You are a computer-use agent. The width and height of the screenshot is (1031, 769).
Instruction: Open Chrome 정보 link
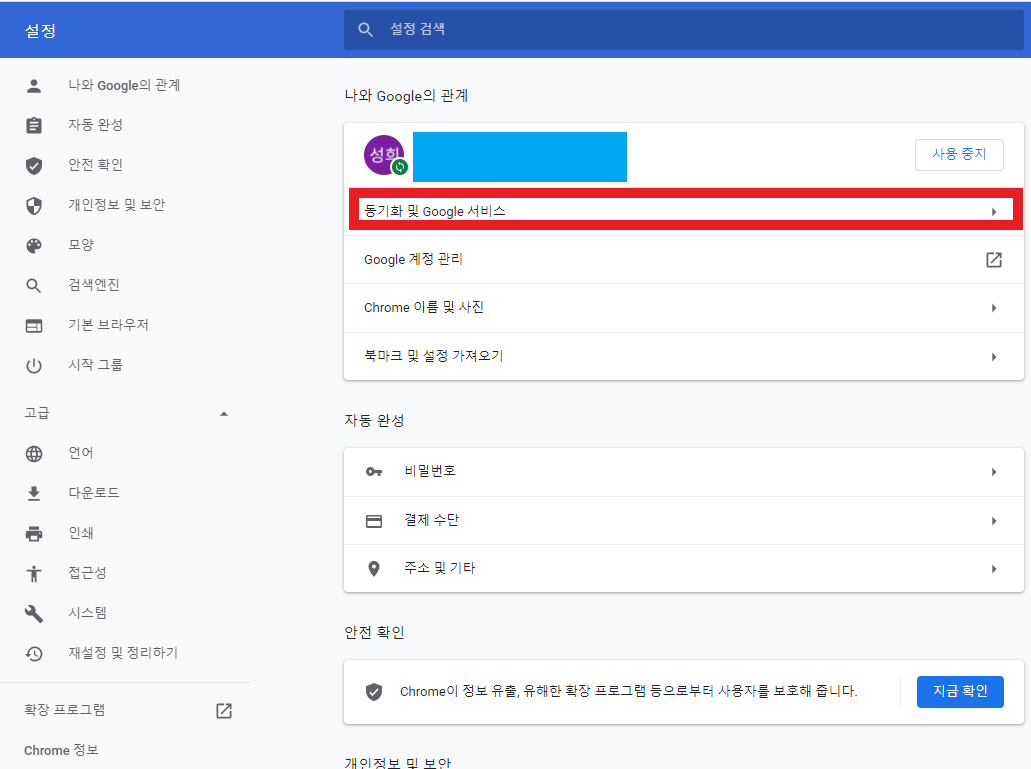pos(61,750)
